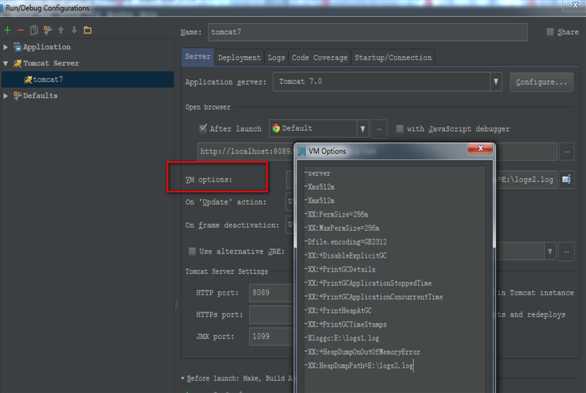Click the -Dfile.encoding=GB2312 line
This screenshot has width=586, height=393.
pos(346,242)
